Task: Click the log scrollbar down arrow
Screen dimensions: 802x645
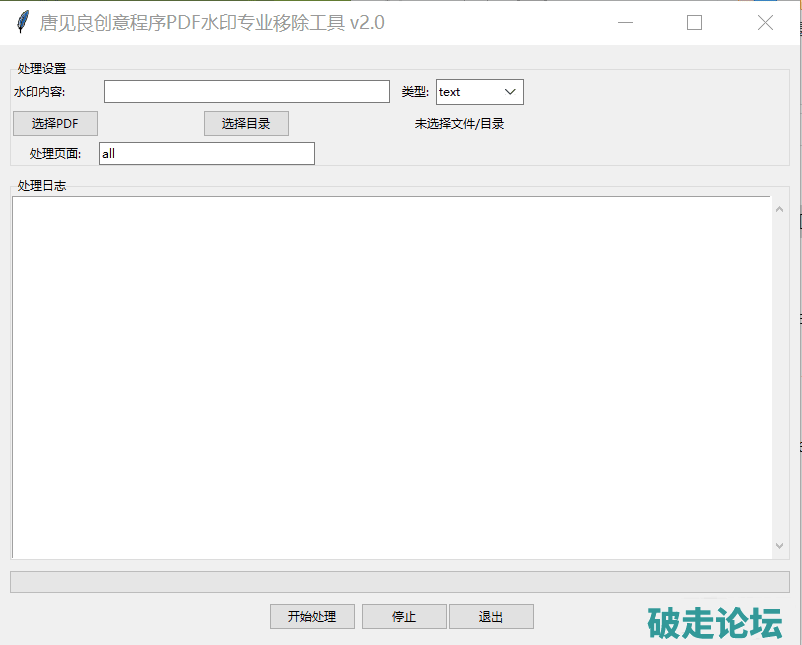Action: coord(780,546)
